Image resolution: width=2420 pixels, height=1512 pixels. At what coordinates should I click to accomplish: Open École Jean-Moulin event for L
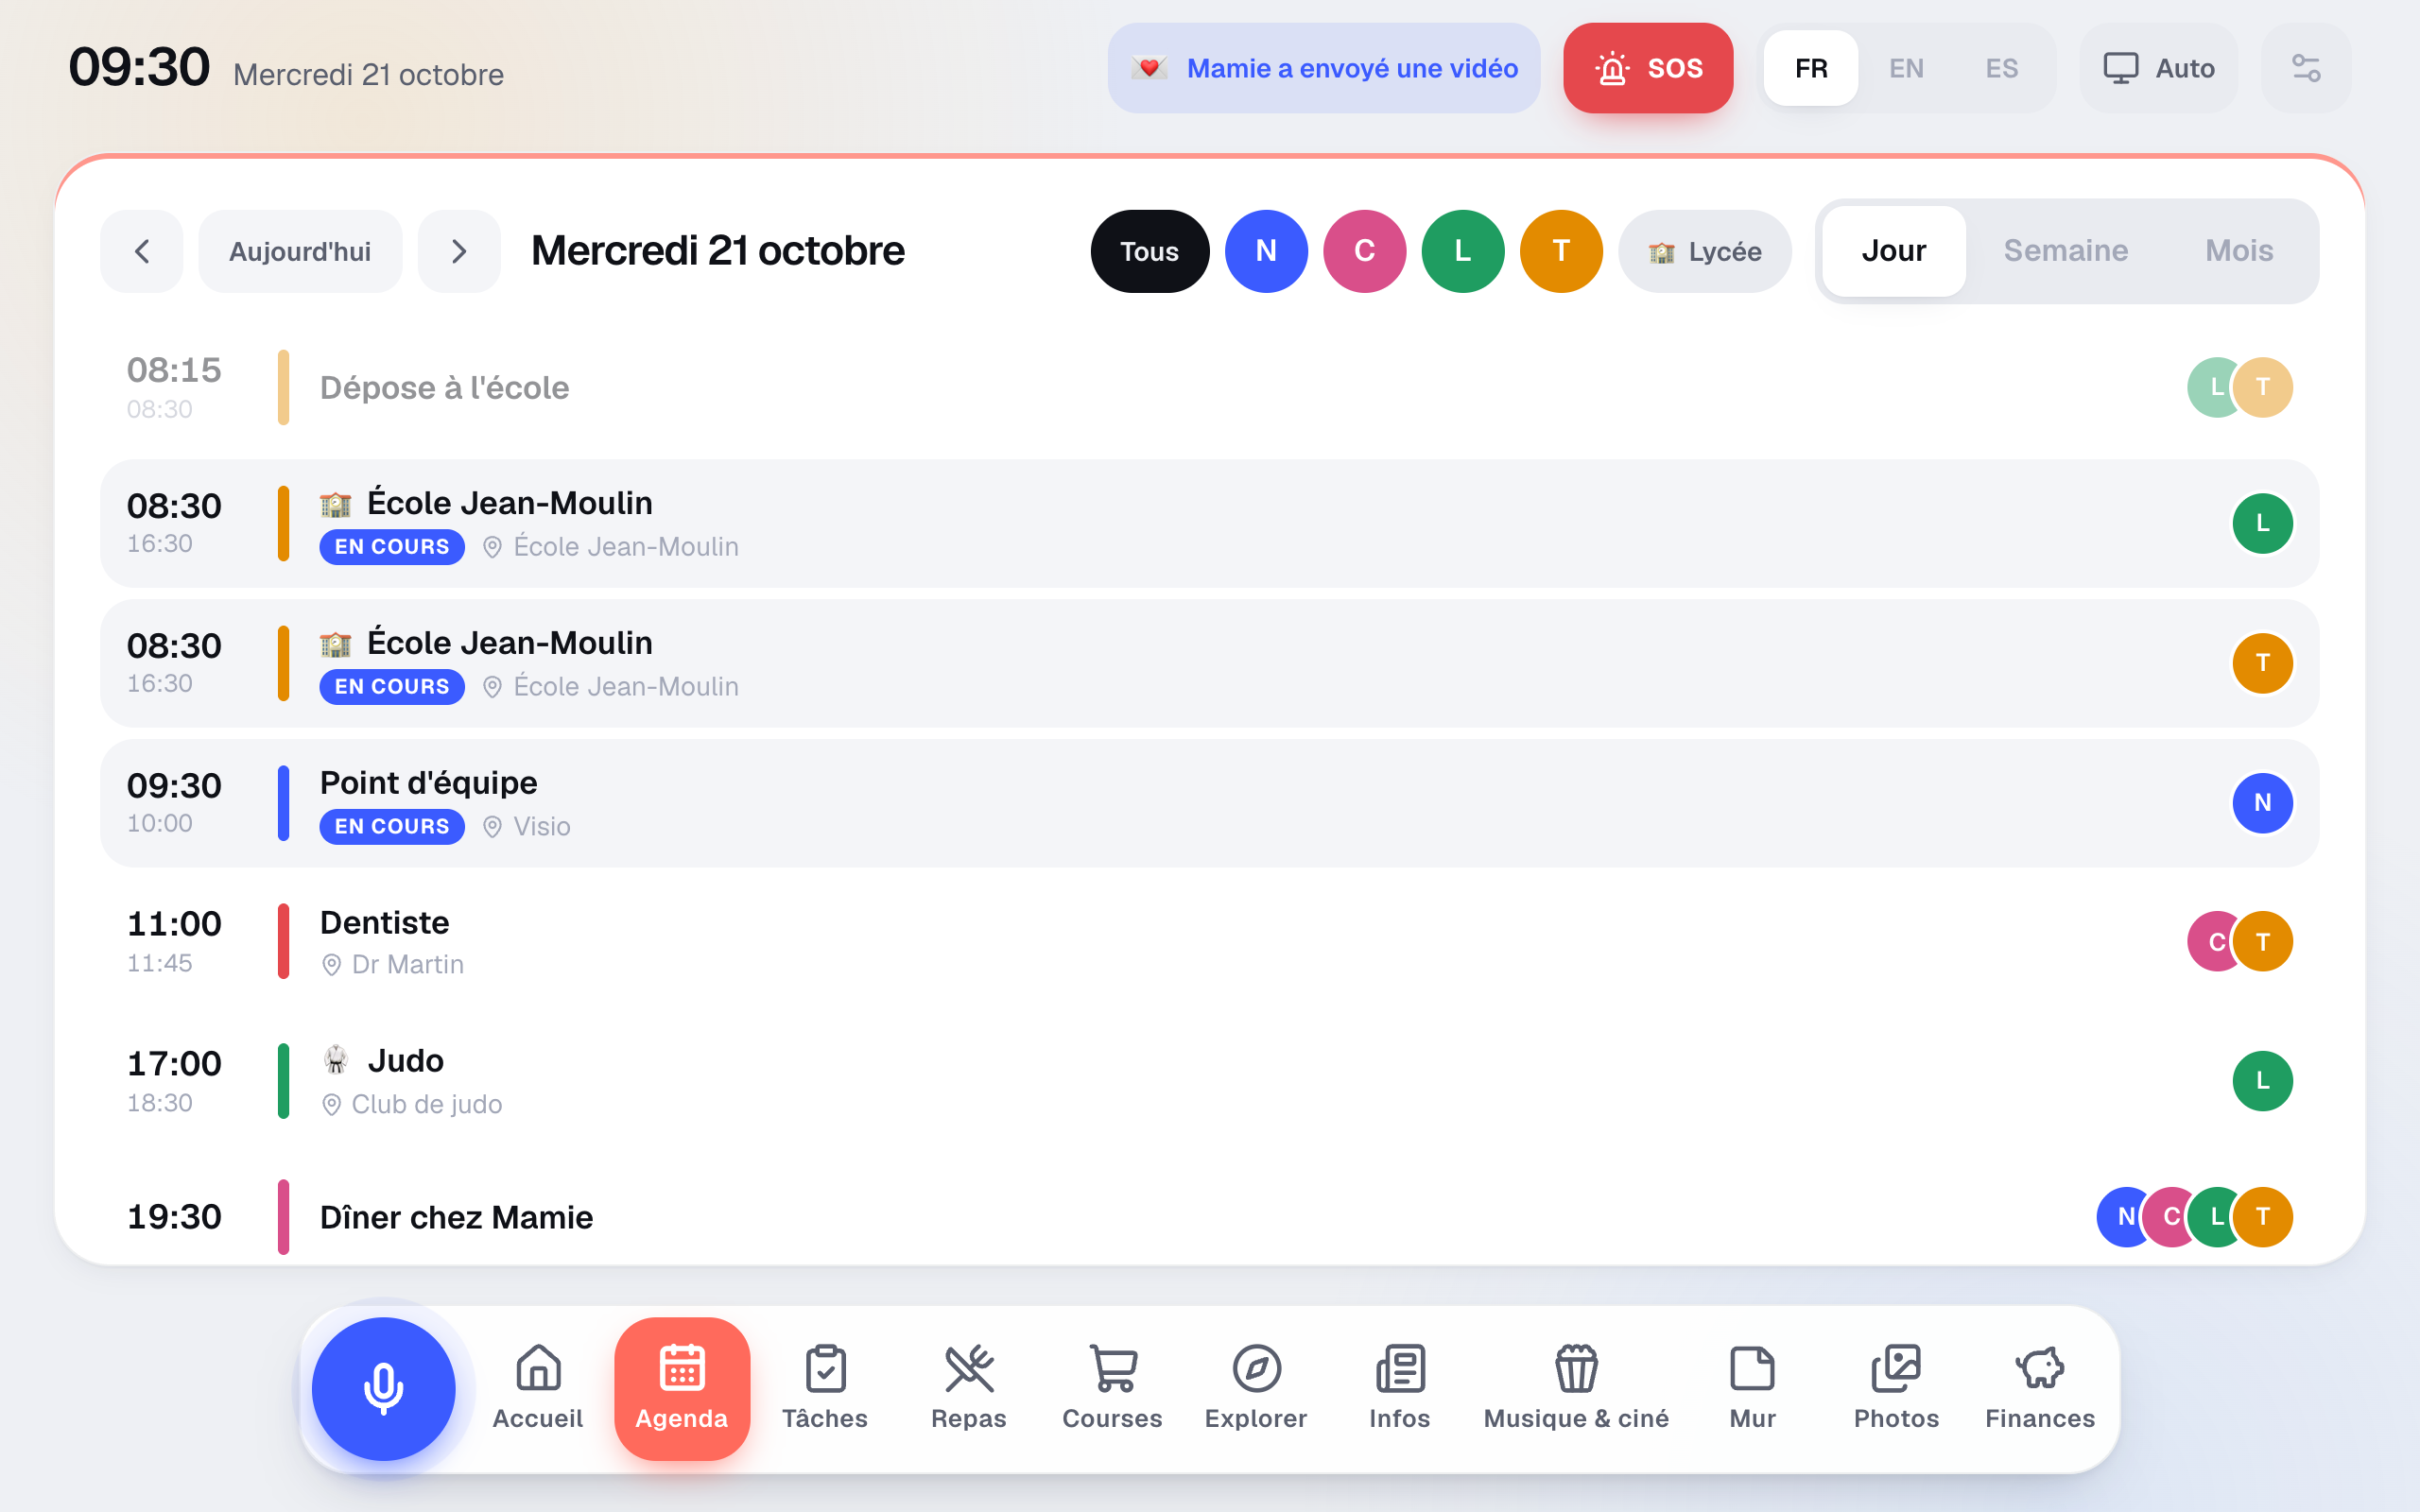coord(1210,524)
